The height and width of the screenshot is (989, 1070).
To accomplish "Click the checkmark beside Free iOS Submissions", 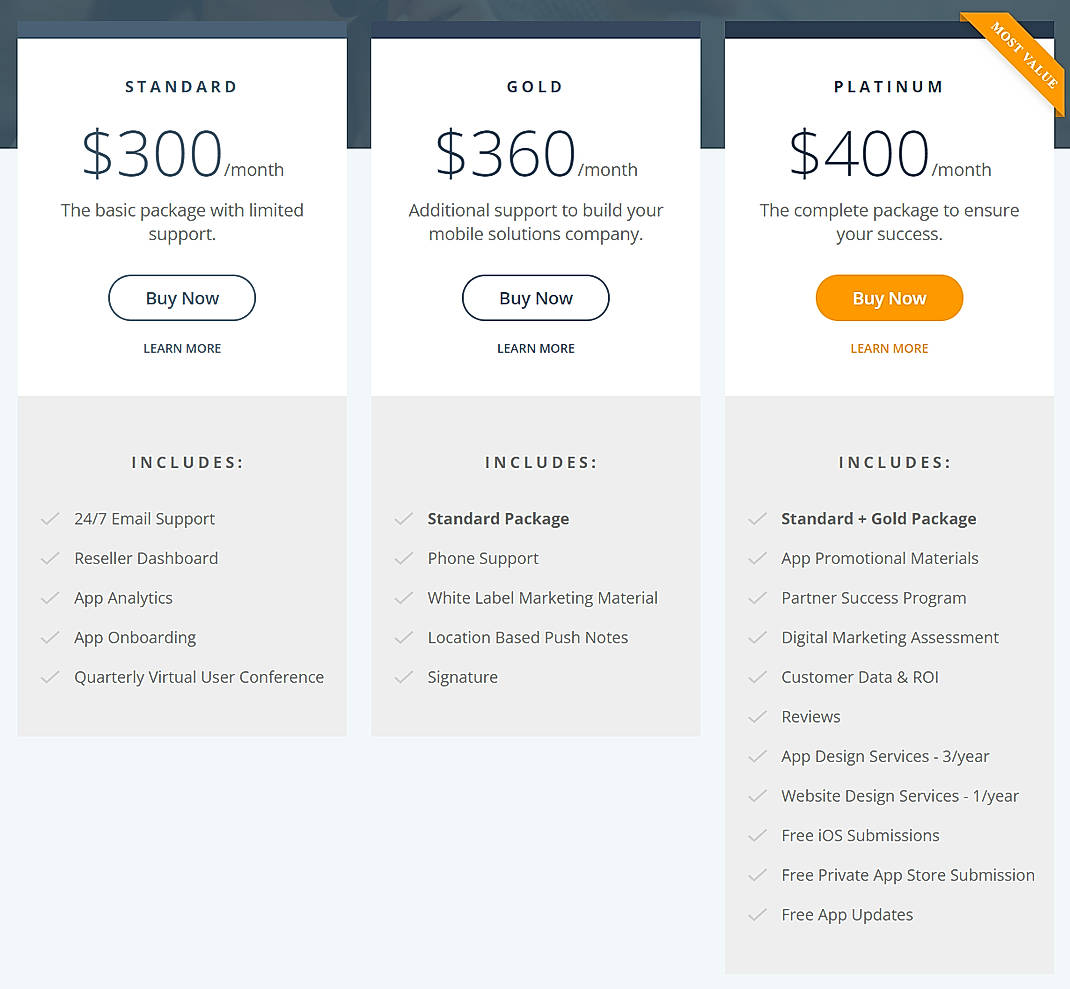I will tap(758, 835).
